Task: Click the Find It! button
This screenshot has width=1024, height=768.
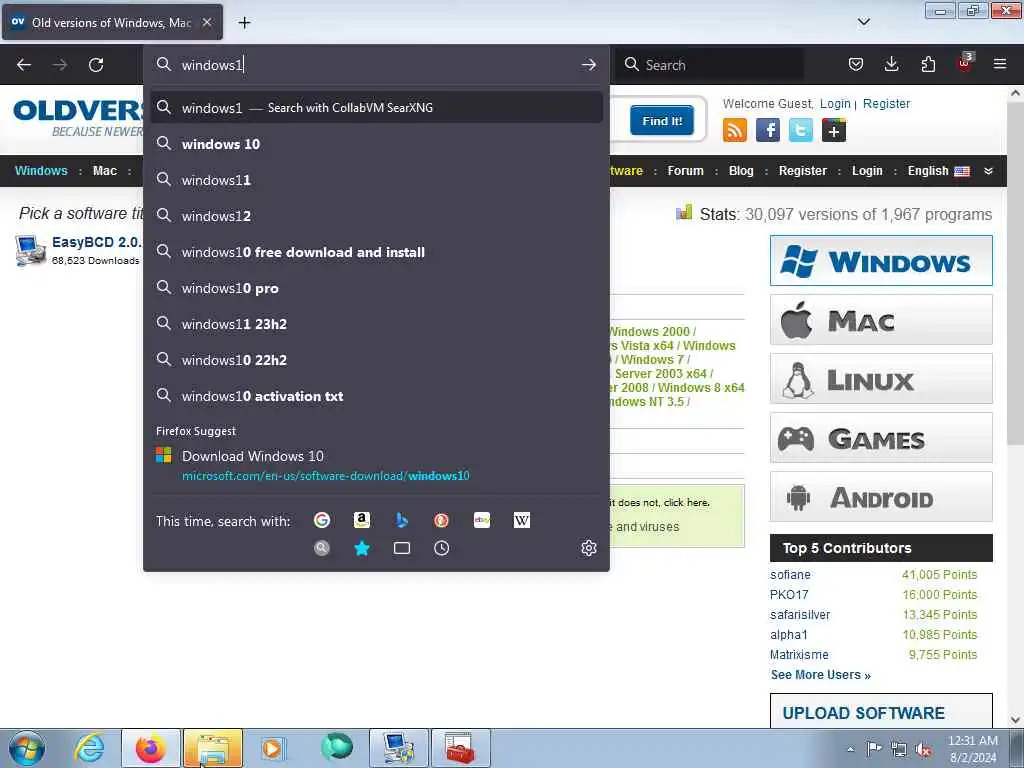Action: (x=662, y=121)
